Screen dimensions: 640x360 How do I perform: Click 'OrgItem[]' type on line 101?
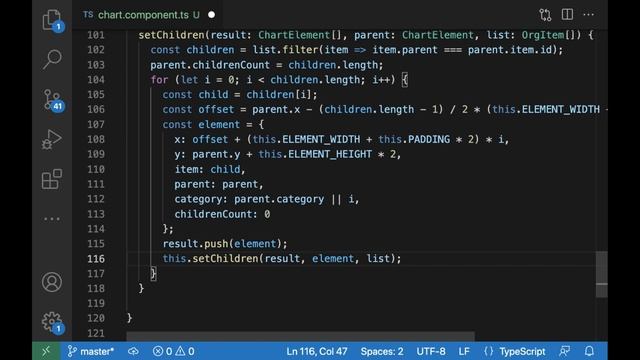[x=548, y=35]
